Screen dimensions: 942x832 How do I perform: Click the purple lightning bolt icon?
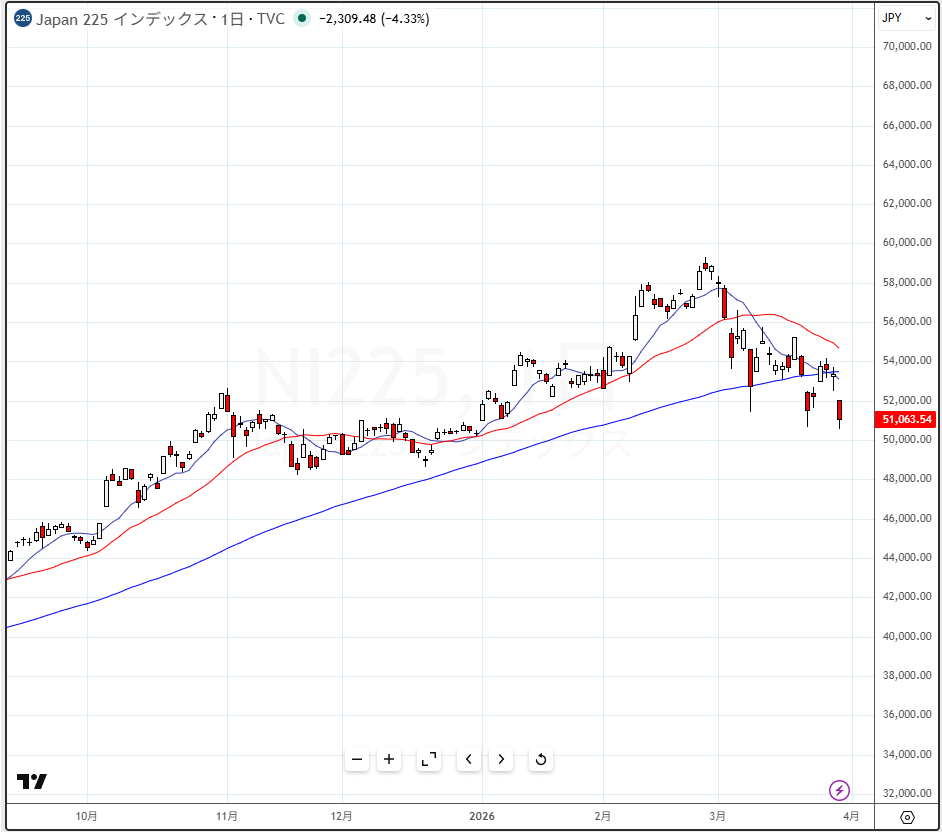839,791
